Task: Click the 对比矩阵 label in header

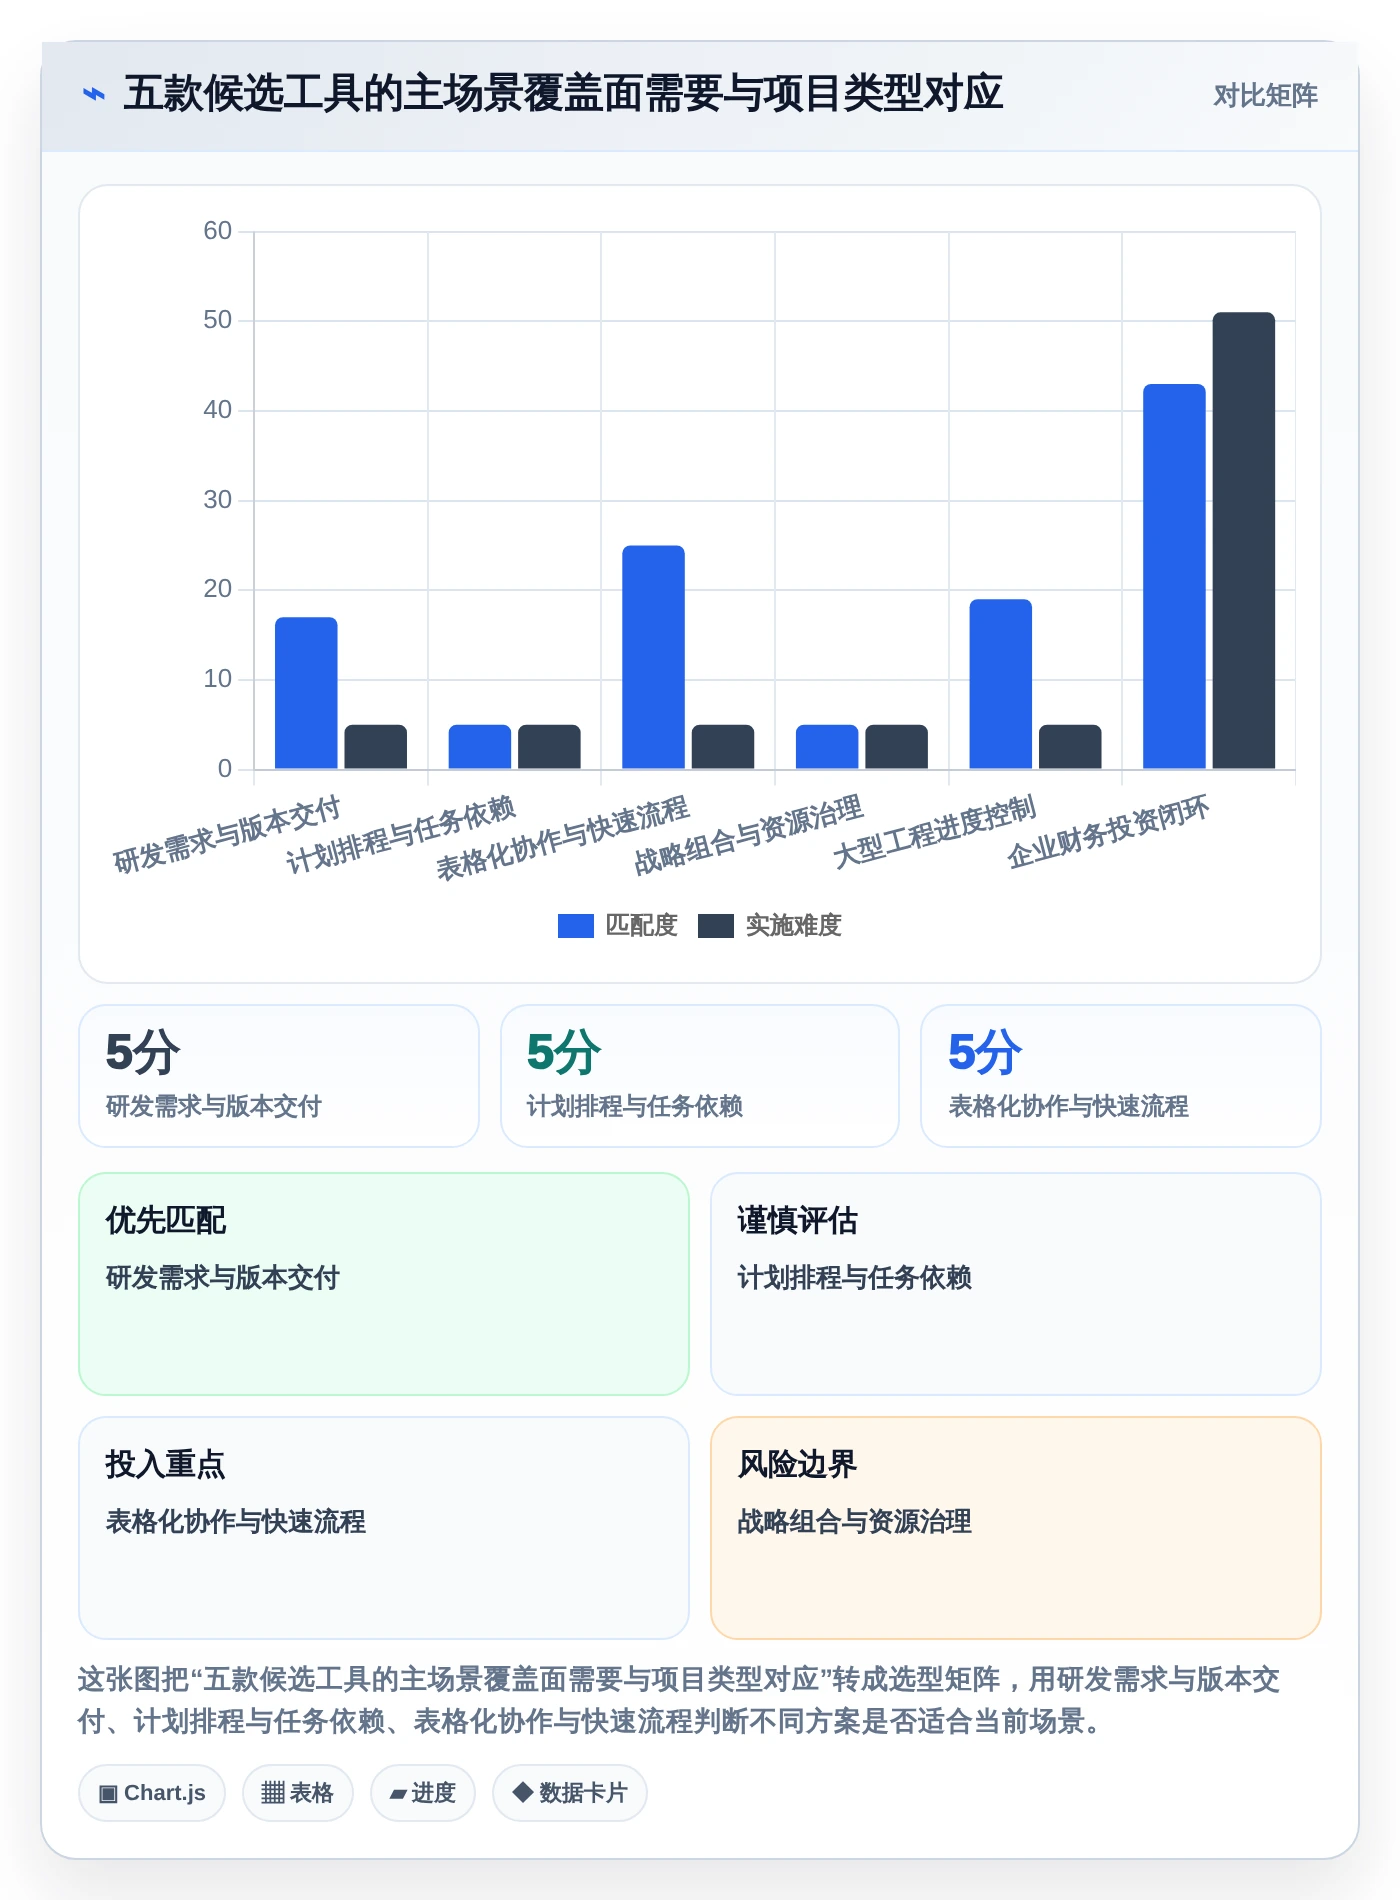Action: coord(1265,95)
